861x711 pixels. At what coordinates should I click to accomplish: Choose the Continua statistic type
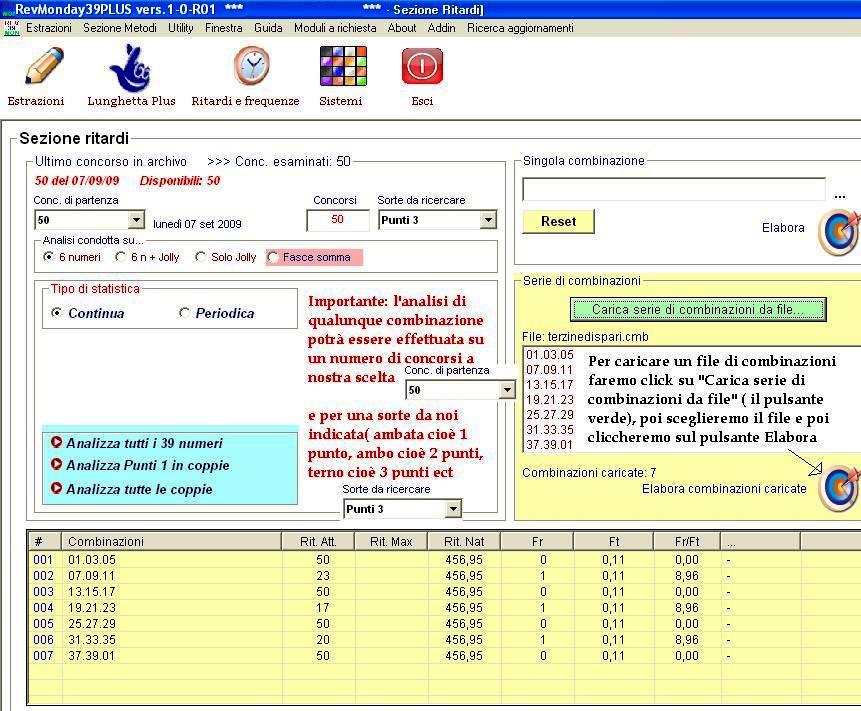click(x=57, y=312)
